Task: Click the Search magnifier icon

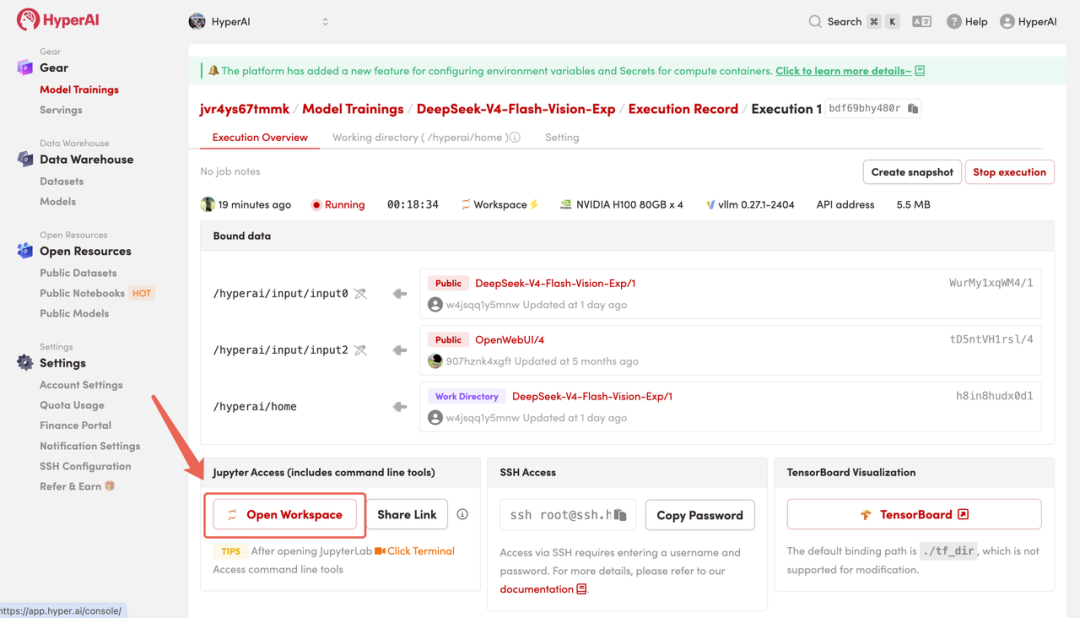Action: click(x=815, y=21)
